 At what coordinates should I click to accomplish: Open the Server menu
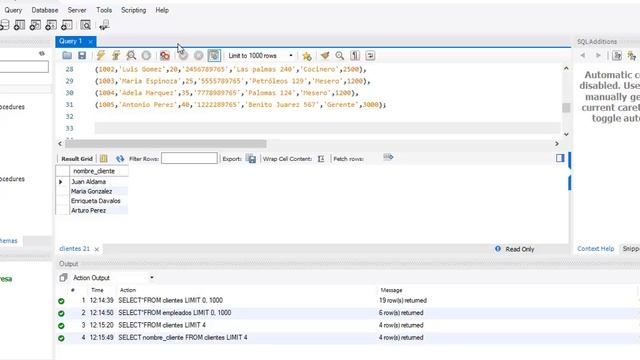click(77, 10)
